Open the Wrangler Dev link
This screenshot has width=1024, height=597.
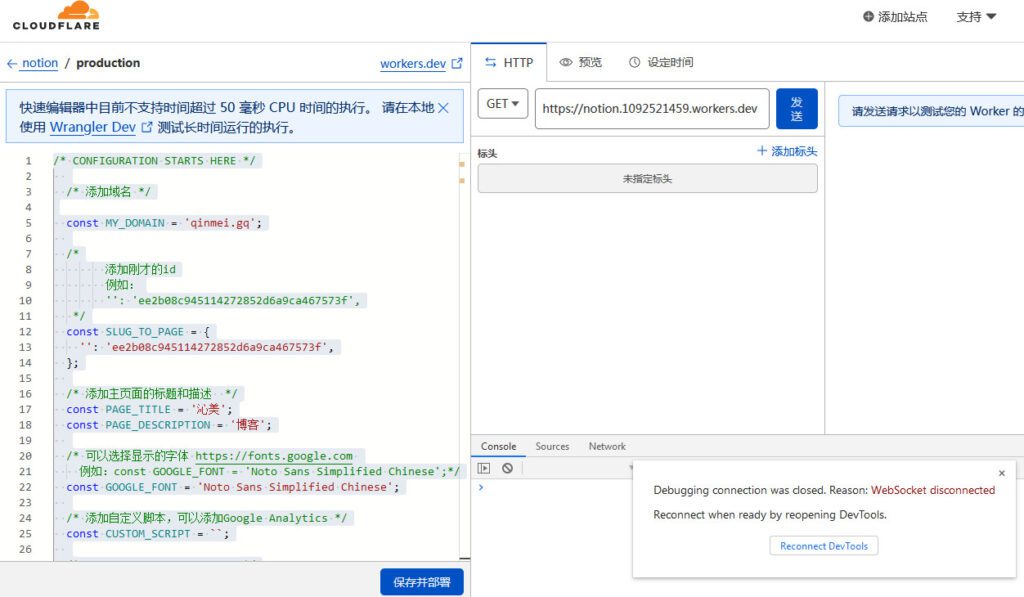coord(93,127)
